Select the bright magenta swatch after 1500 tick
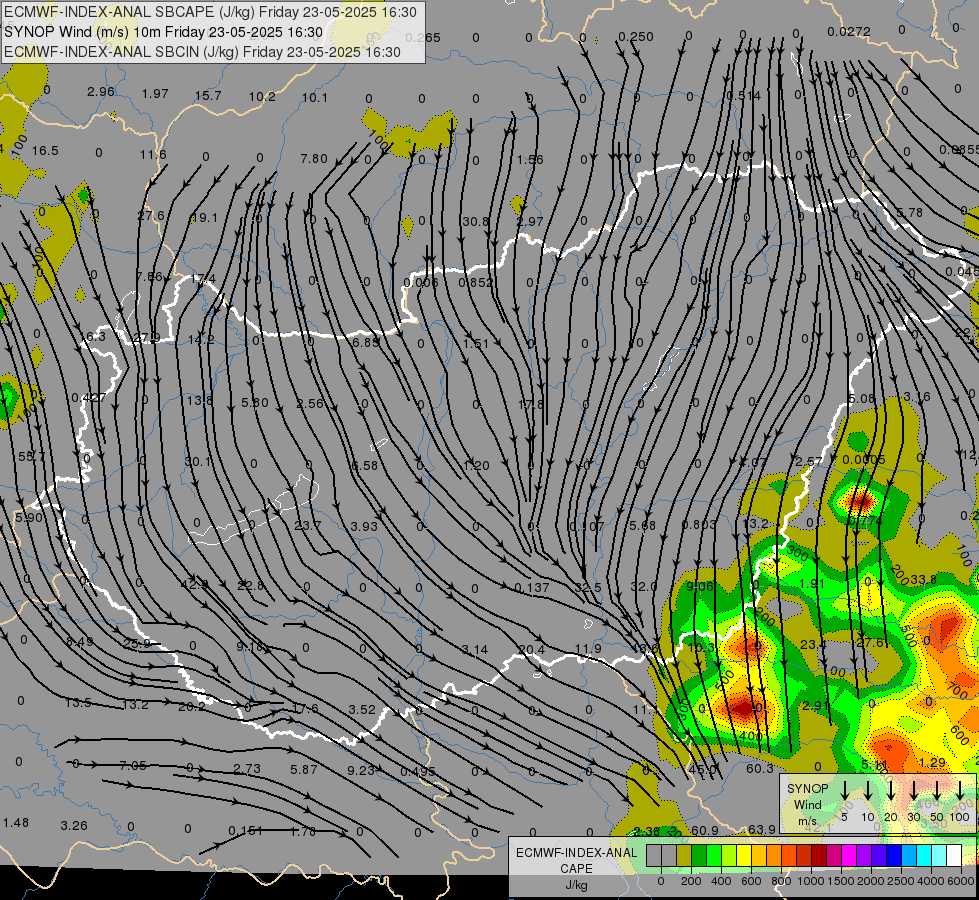 point(849,856)
